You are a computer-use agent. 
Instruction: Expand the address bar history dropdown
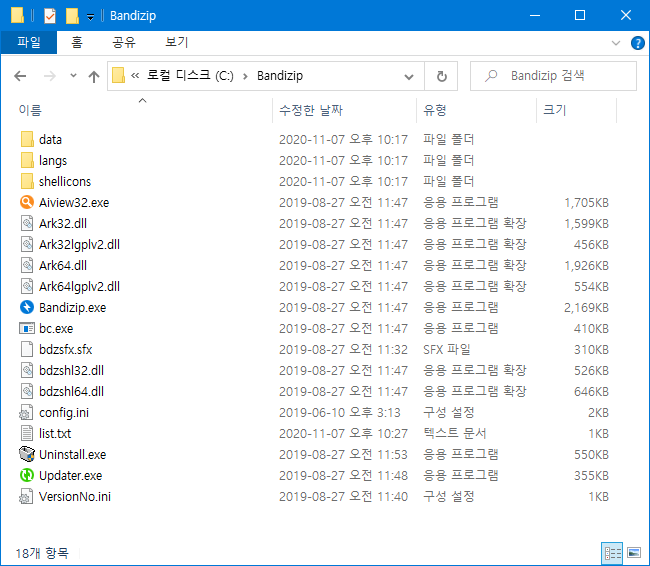click(x=409, y=77)
